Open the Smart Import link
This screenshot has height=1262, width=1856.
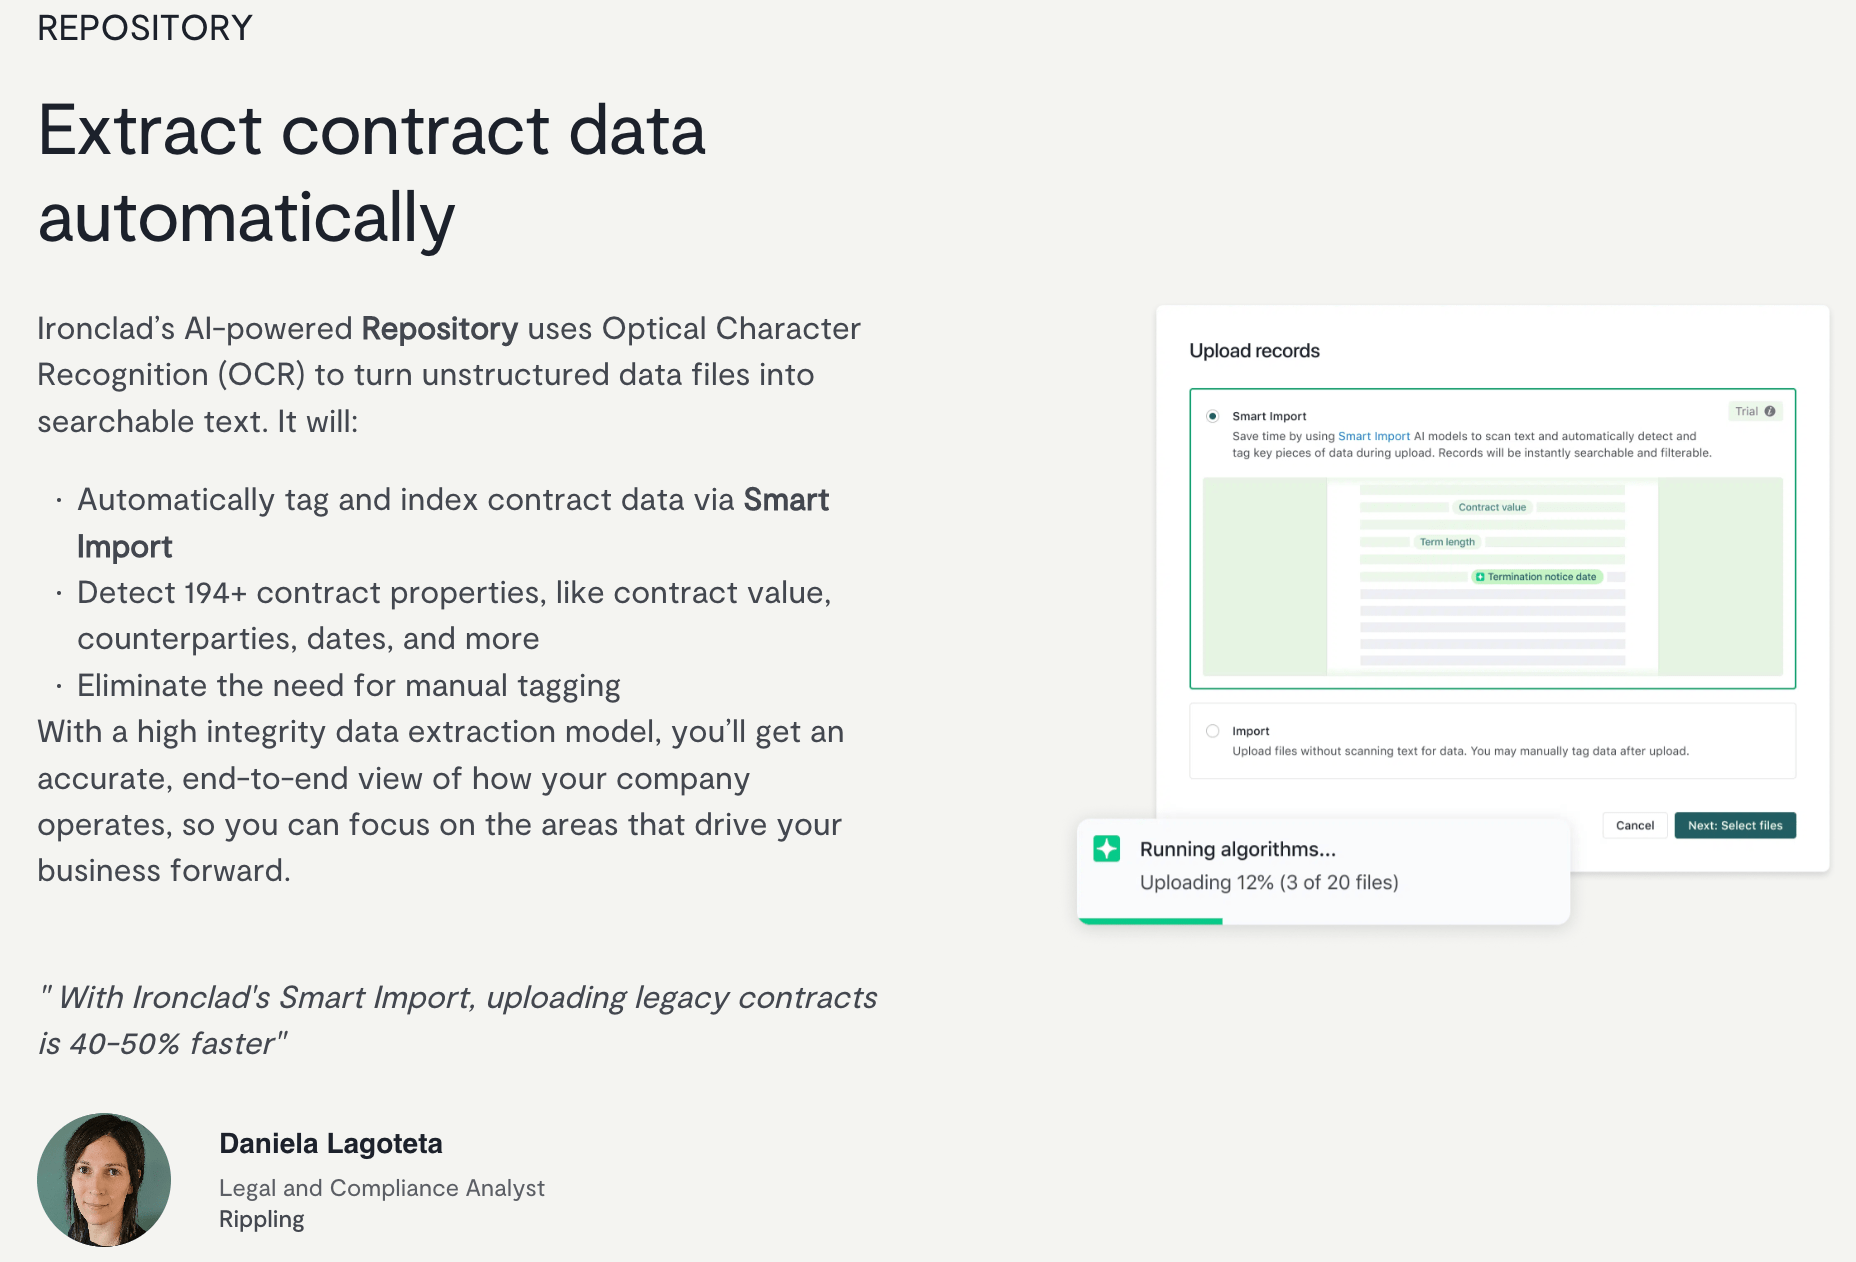pos(1375,436)
